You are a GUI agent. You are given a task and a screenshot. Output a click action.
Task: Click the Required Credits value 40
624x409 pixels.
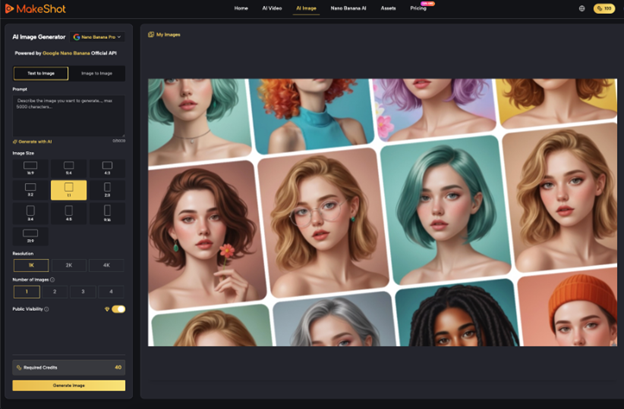[118, 368]
